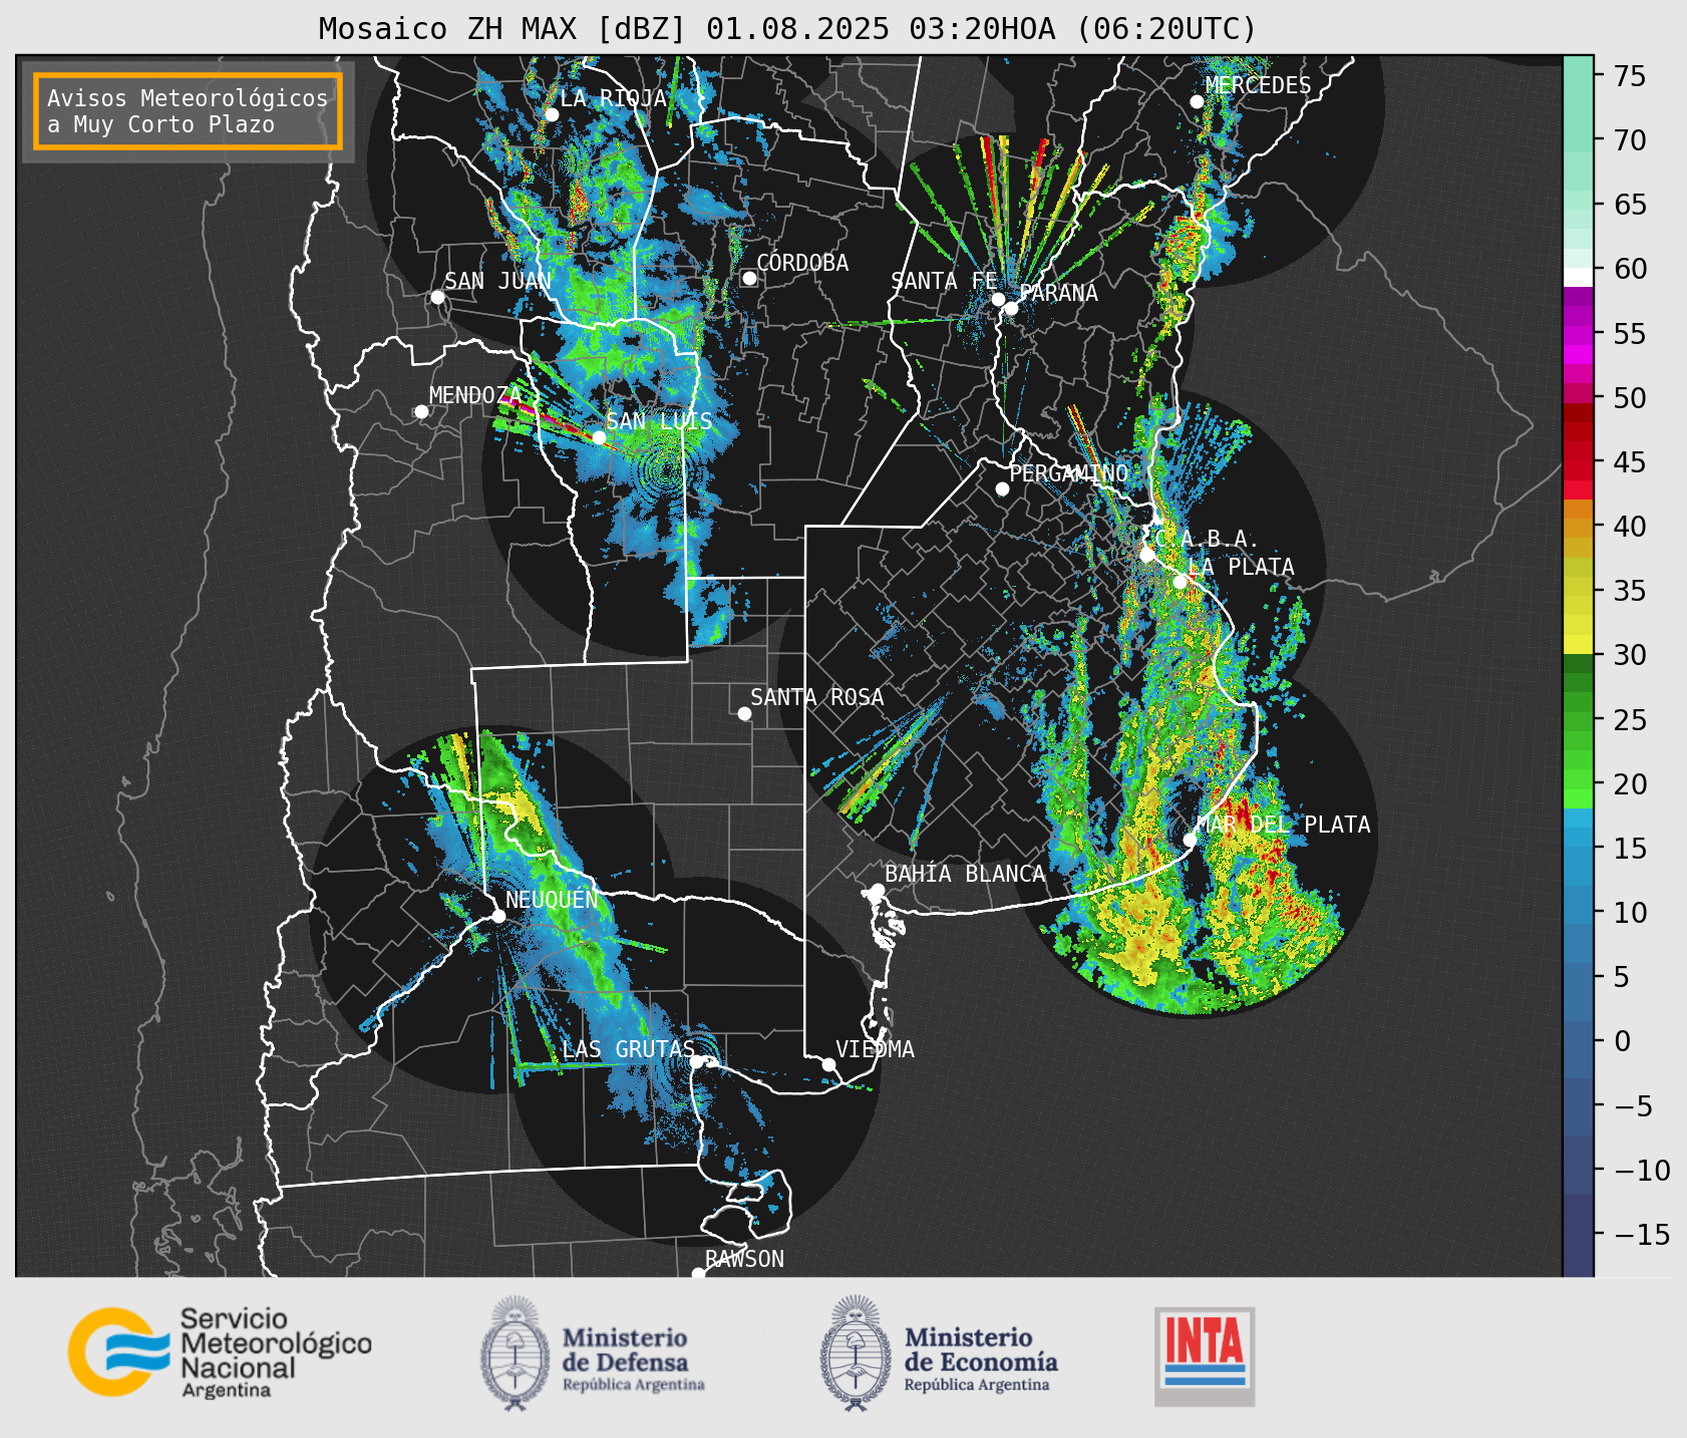This screenshot has height=1438, width=1687.
Task: Click the color scale value −10
Action: pyautogui.click(x=1641, y=1170)
